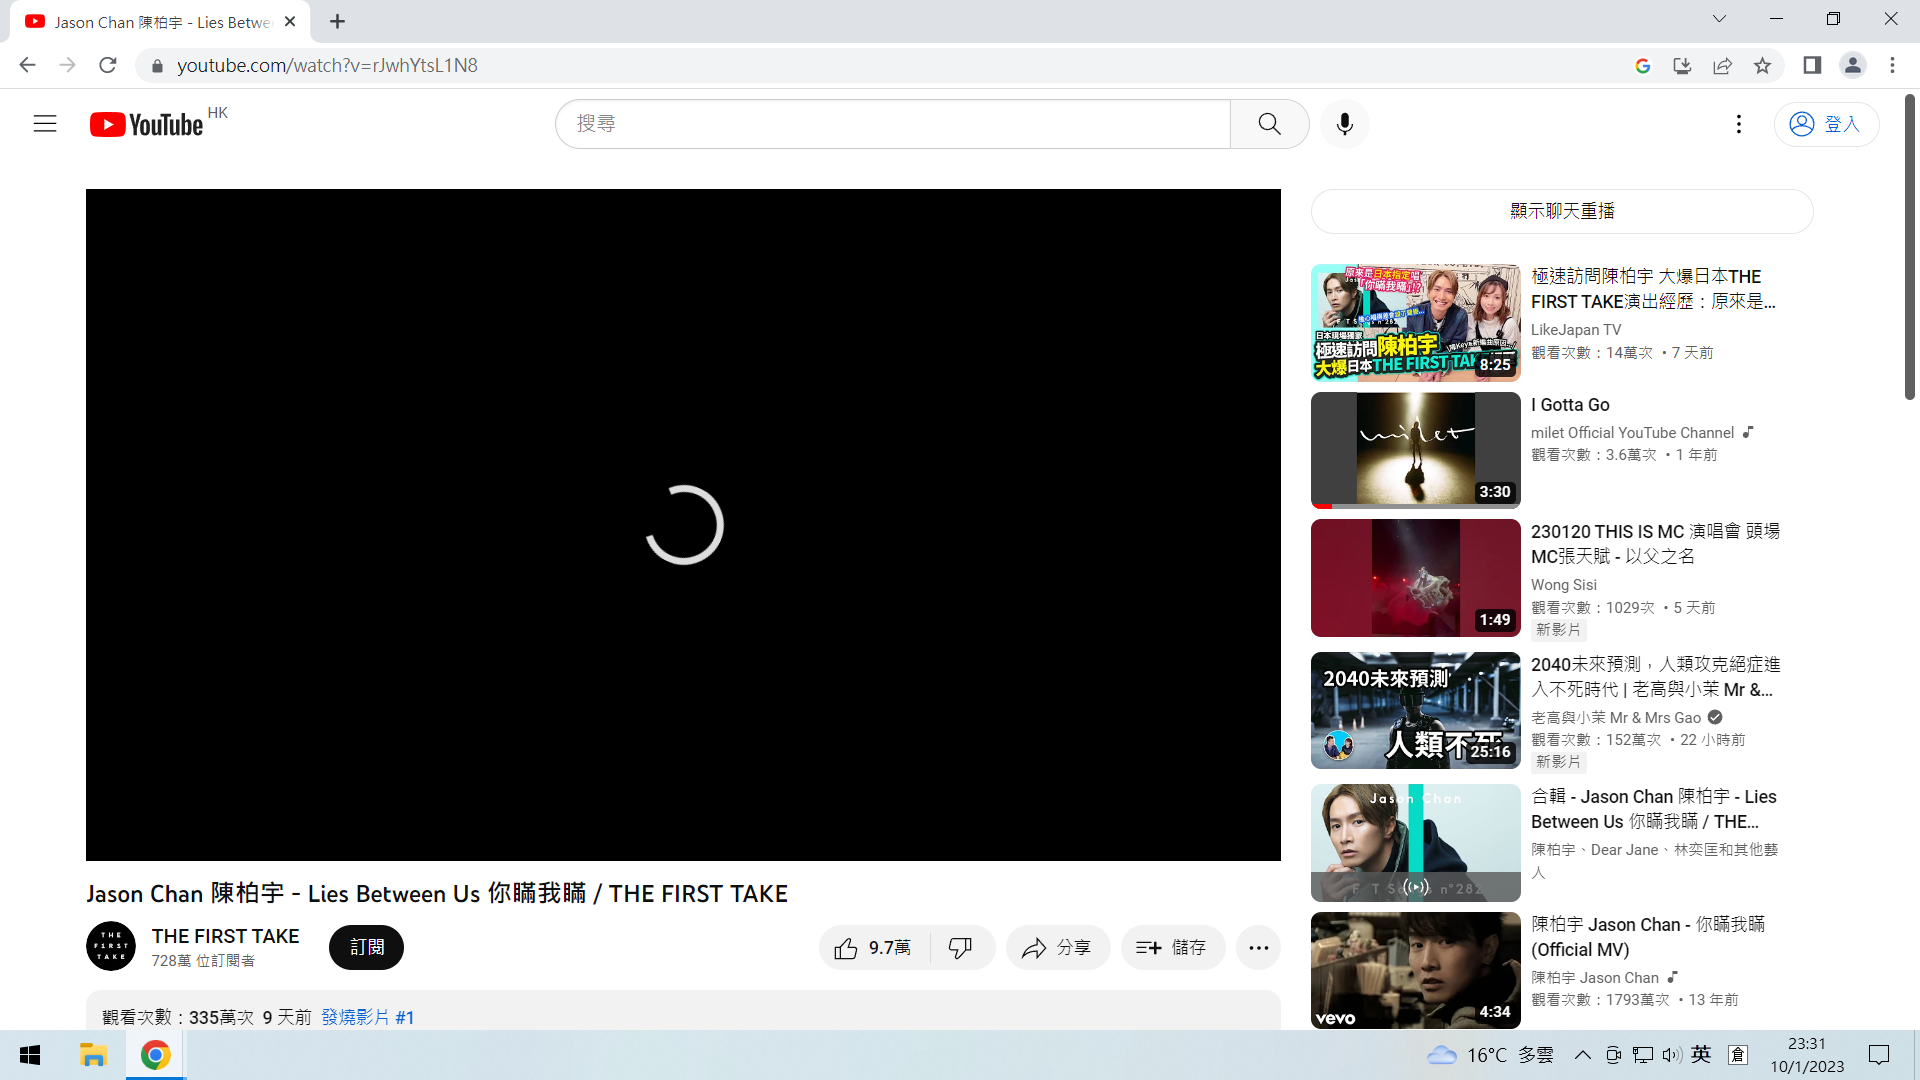1920x1080 pixels.
Task: Open weather widget 16°C 多雲
Action: click(x=1490, y=1055)
